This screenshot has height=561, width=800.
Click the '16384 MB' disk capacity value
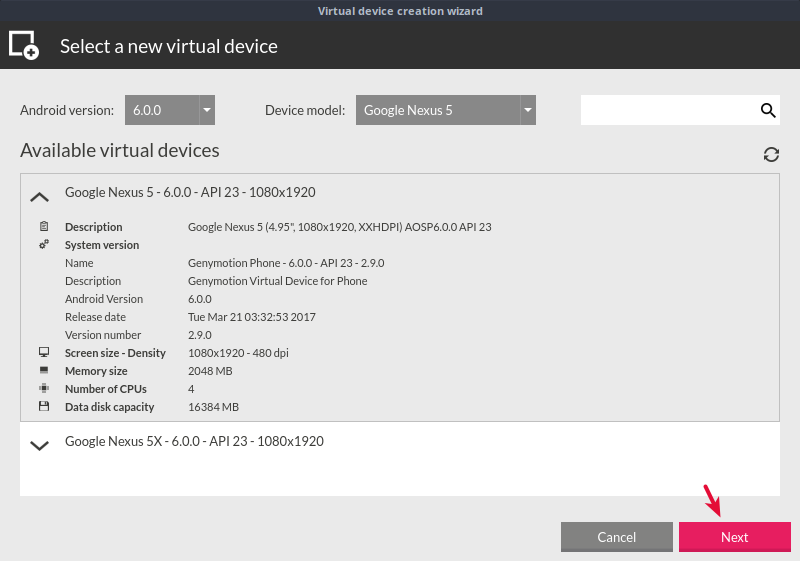pyautogui.click(x=213, y=407)
